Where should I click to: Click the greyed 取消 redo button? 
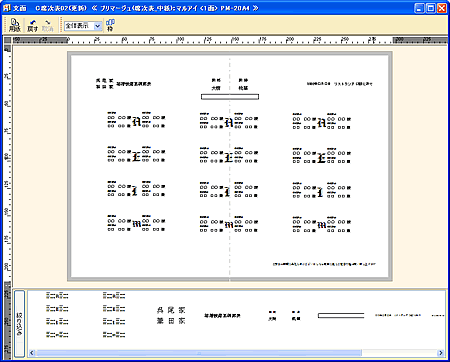(x=48, y=26)
